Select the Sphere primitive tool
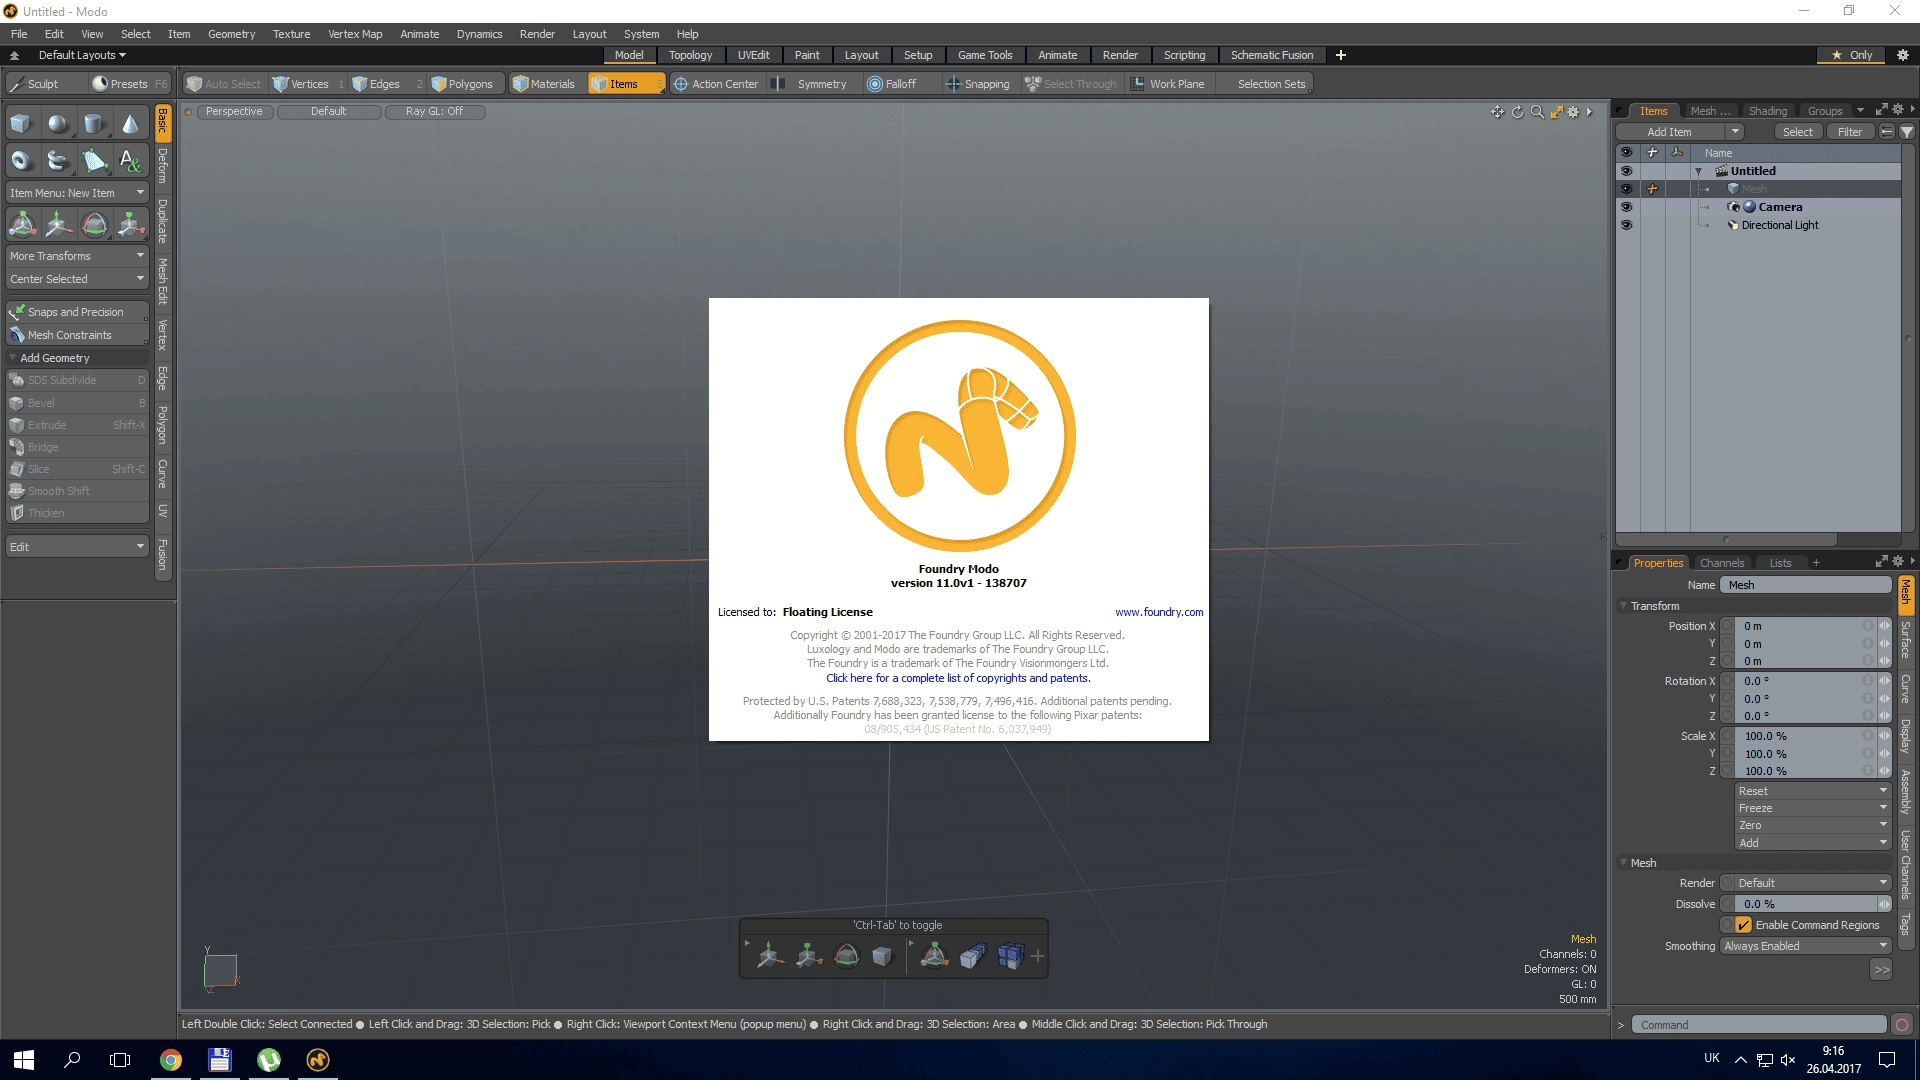Screen dimensions: 1920x1080 pyautogui.click(x=58, y=124)
